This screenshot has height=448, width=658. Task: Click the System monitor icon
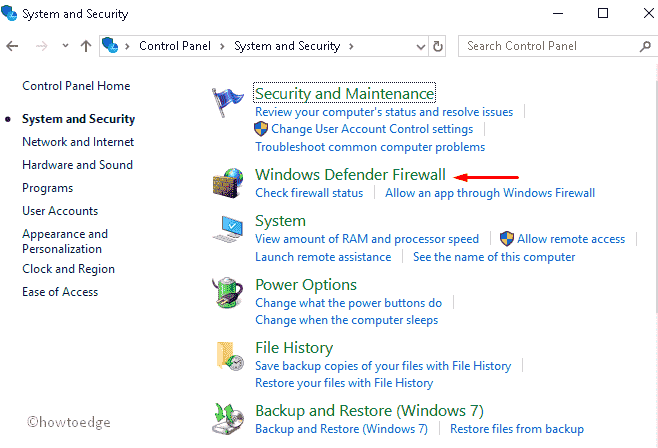click(x=228, y=229)
